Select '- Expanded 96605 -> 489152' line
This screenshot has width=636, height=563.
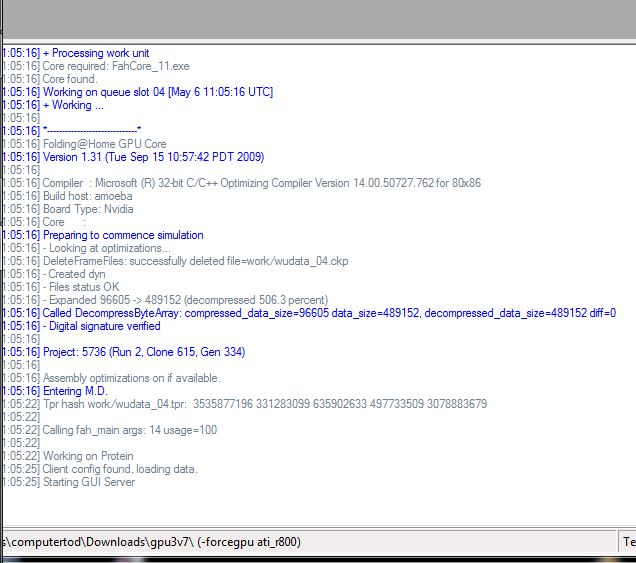165,300
